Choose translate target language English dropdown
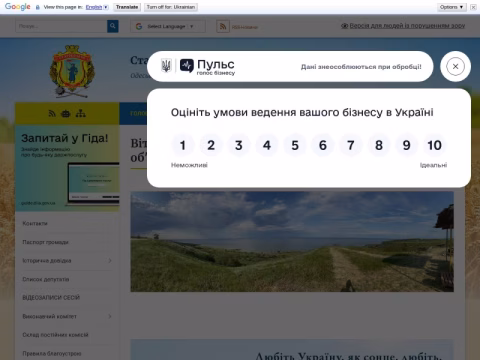This screenshot has width=480, height=360. (x=97, y=7)
